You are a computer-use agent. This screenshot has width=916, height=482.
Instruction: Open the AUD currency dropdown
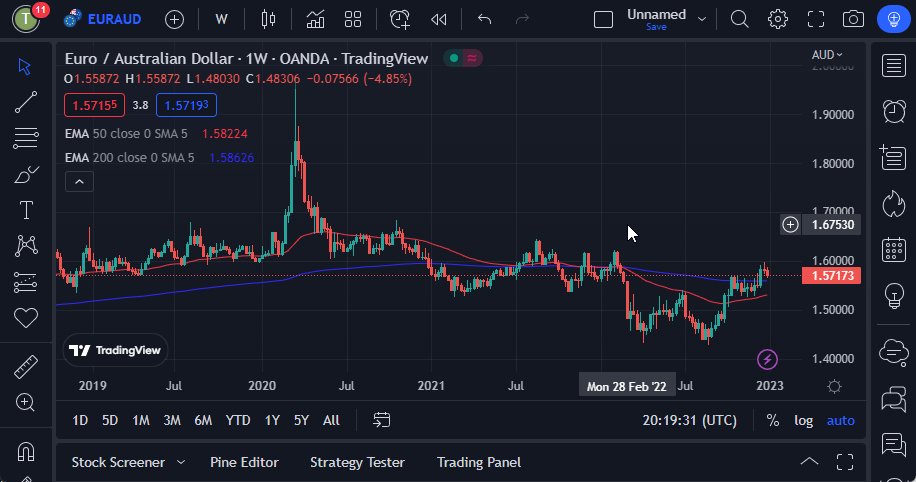pos(827,55)
